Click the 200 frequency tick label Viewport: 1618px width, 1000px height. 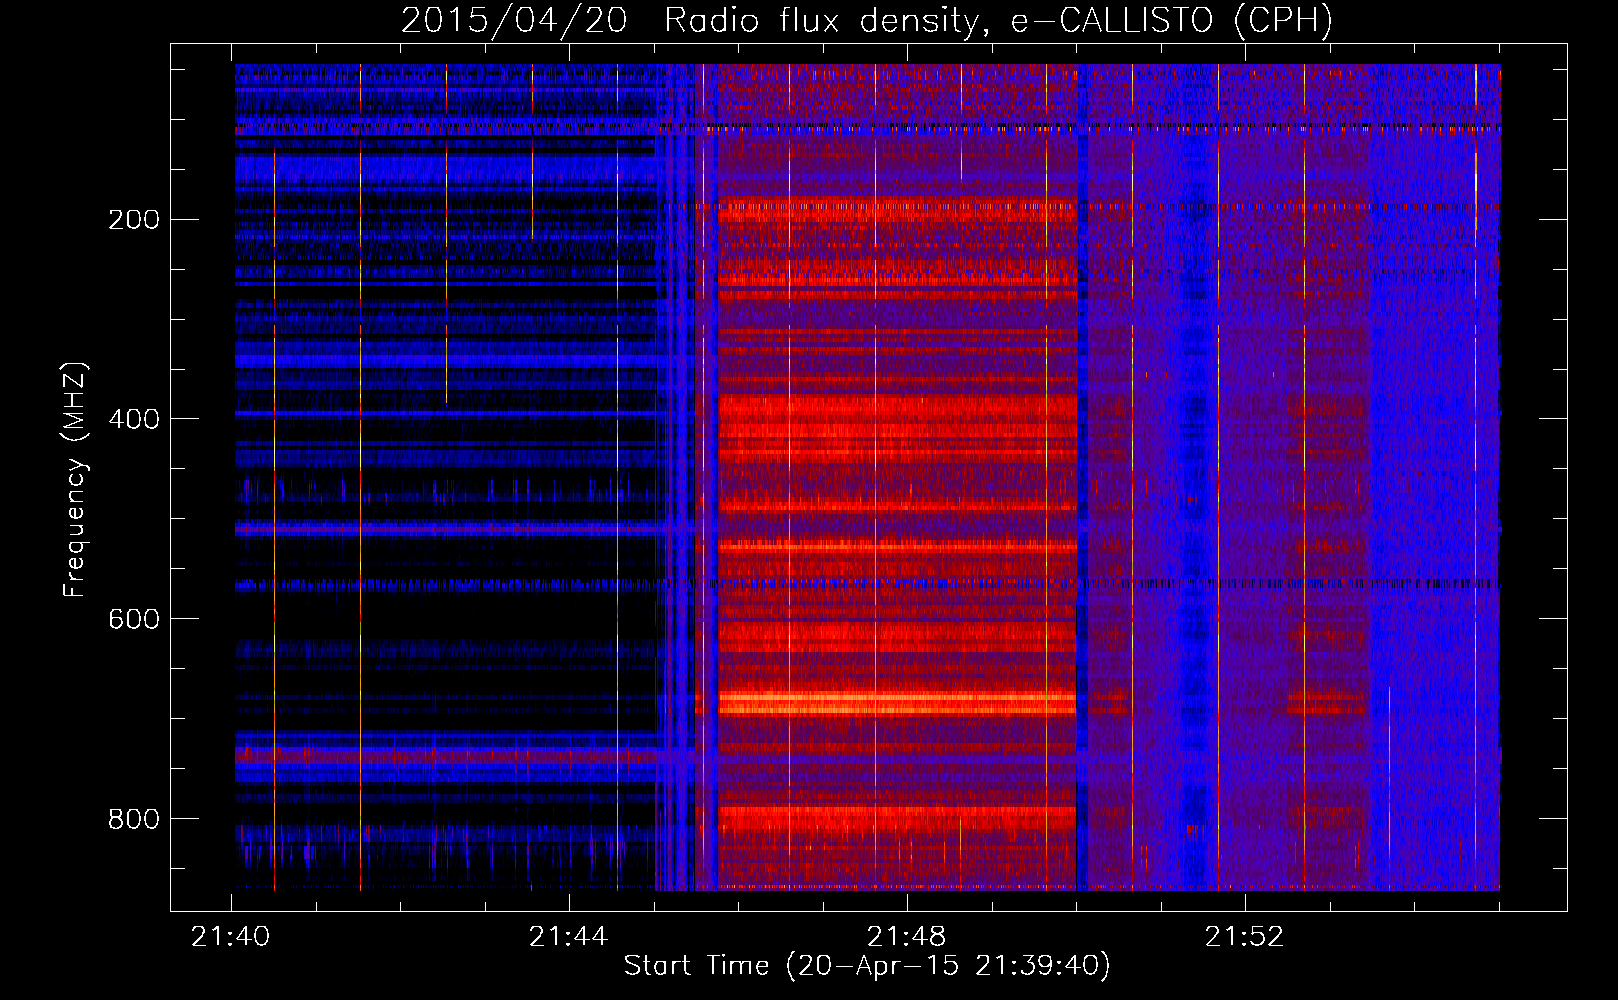[134, 219]
